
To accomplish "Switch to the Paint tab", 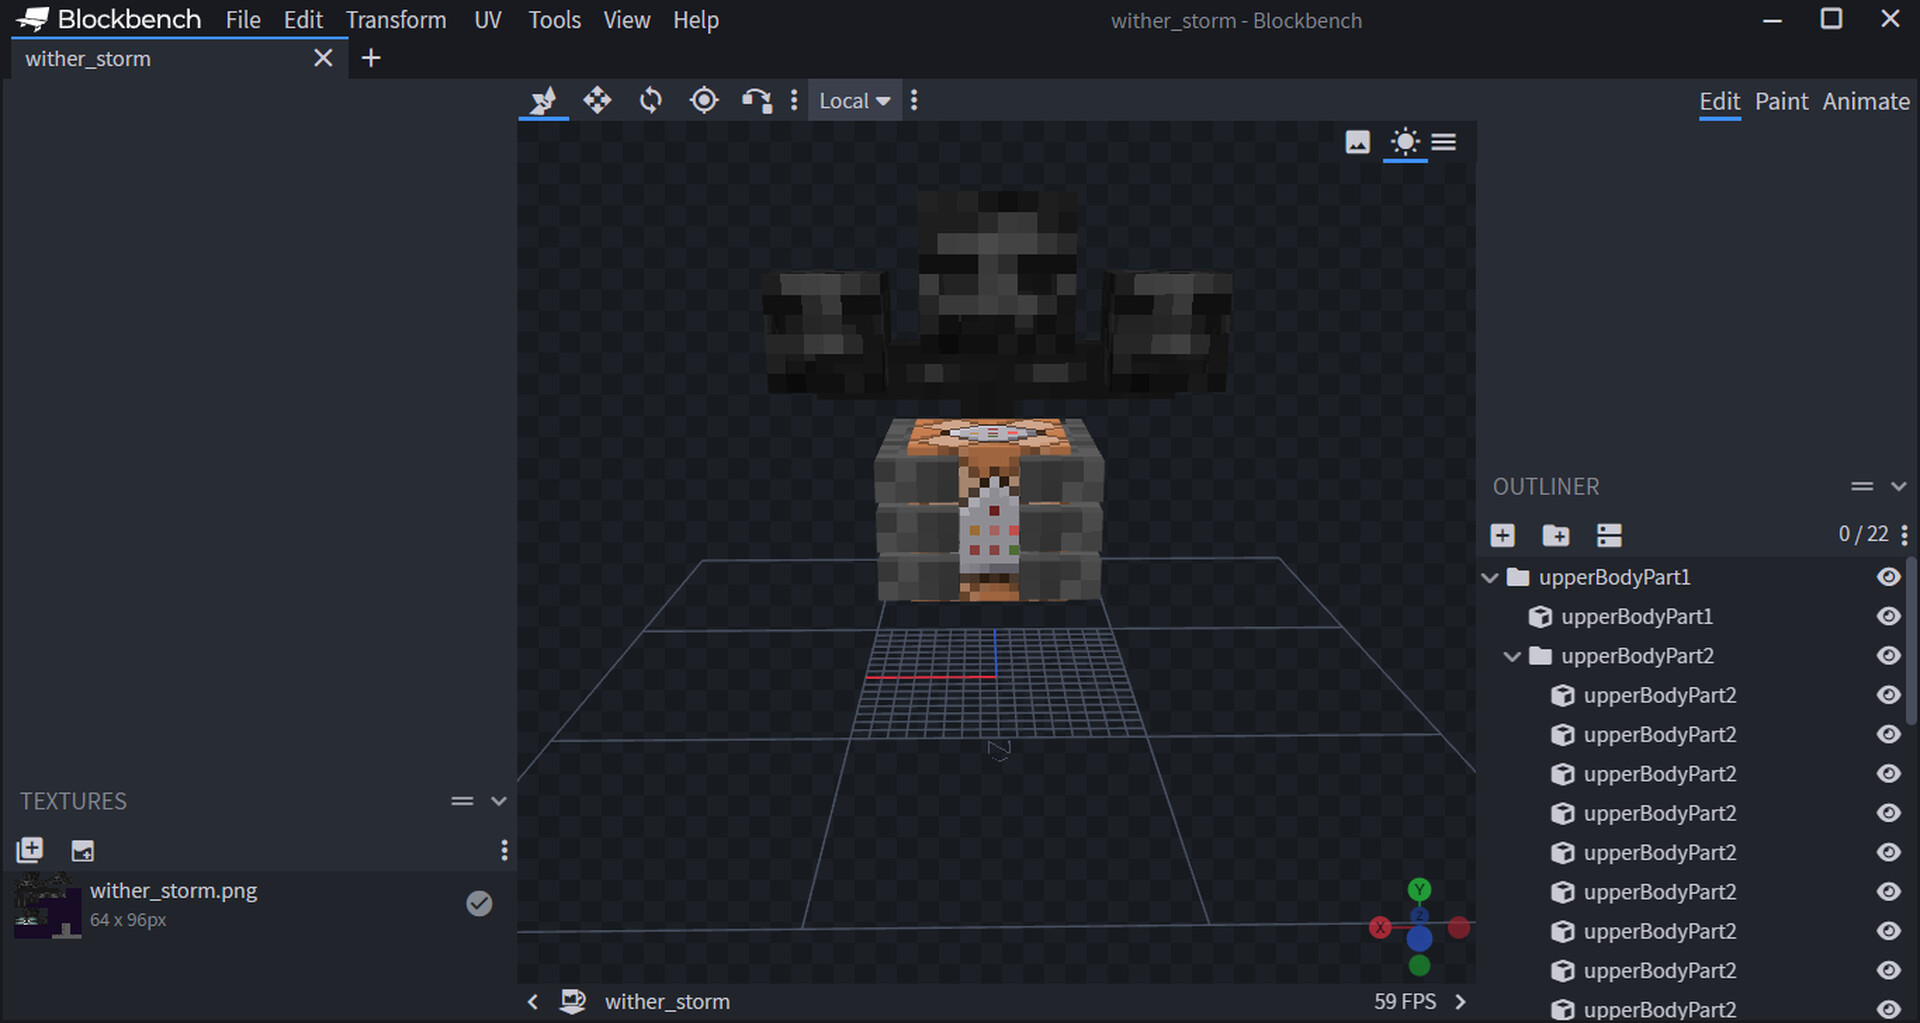I will (1781, 101).
